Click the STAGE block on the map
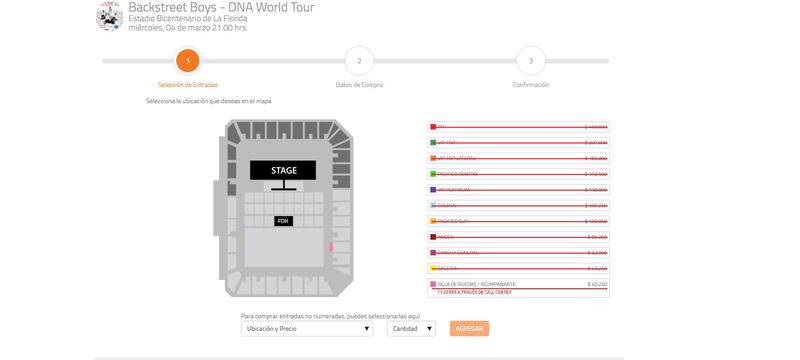 tap(283, 170)
